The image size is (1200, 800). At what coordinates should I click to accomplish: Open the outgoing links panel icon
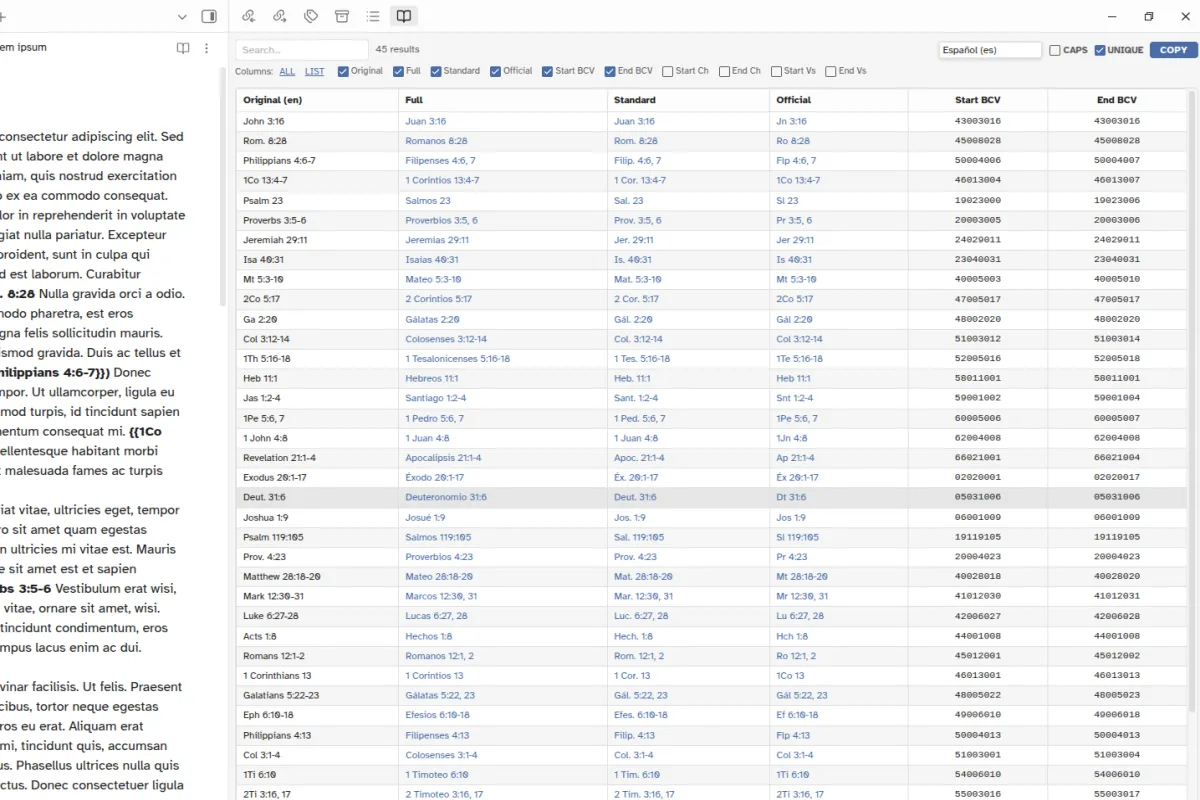click(x=280, y=16)
